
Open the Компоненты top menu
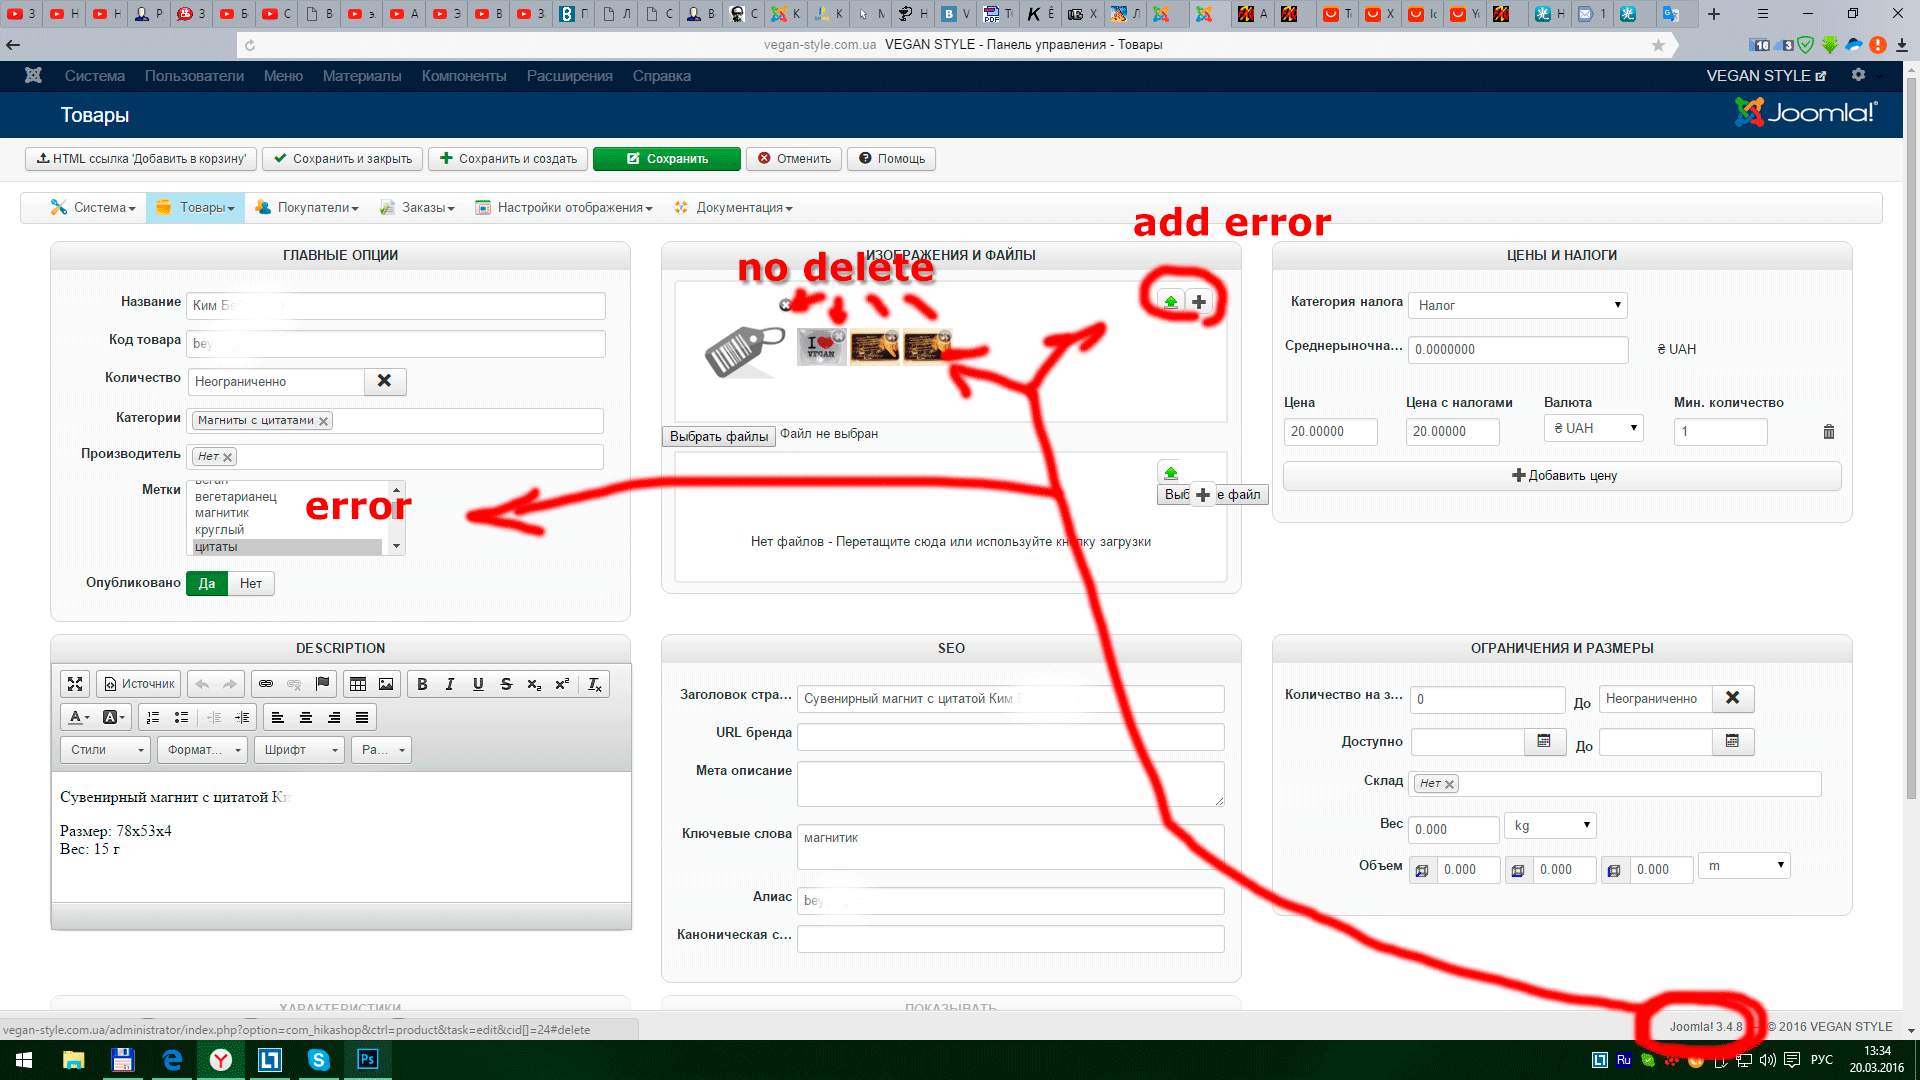pyautogui.click(x=463, y=76)
